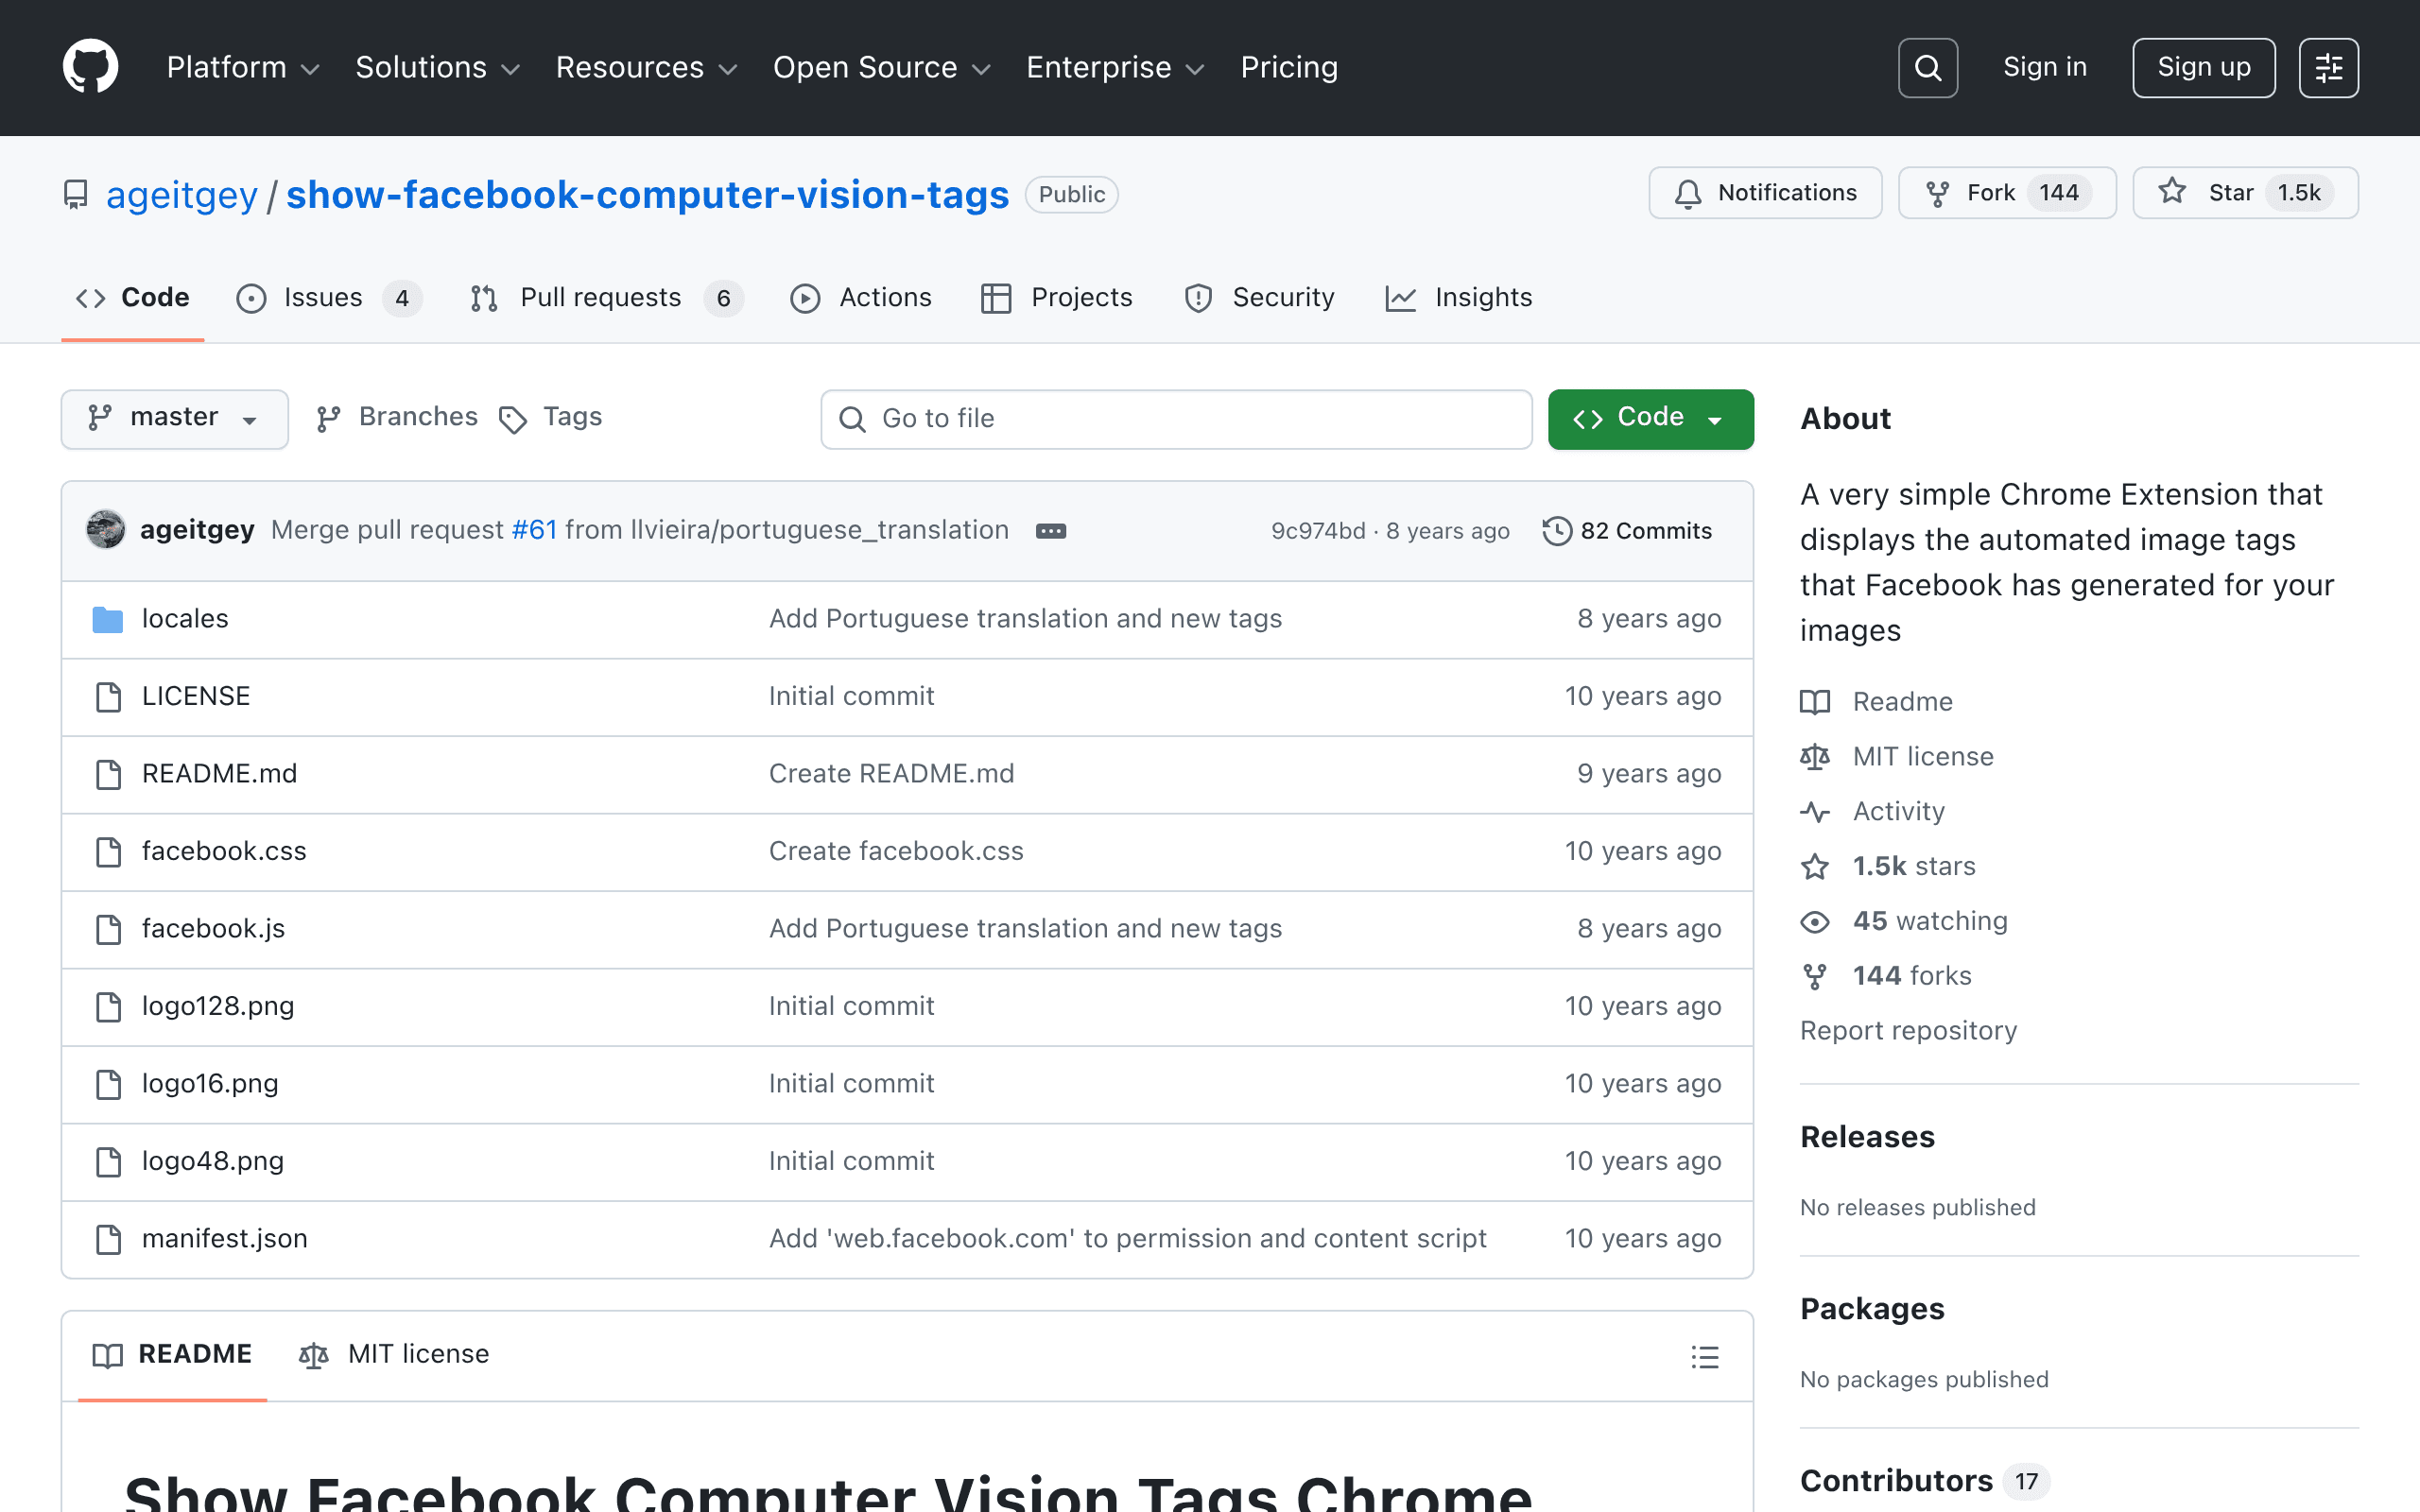Open pull request #61 link
The image size is (2420, 1512).
click(x=534, y=530)
